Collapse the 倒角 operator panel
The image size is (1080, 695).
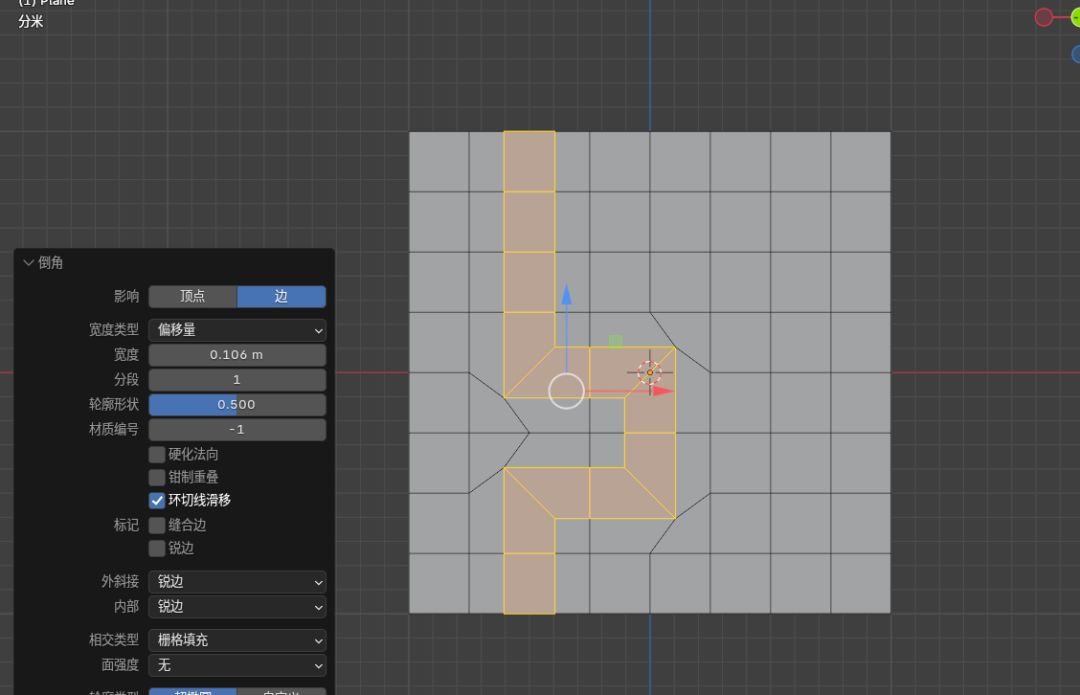click(x=28, y=263)
